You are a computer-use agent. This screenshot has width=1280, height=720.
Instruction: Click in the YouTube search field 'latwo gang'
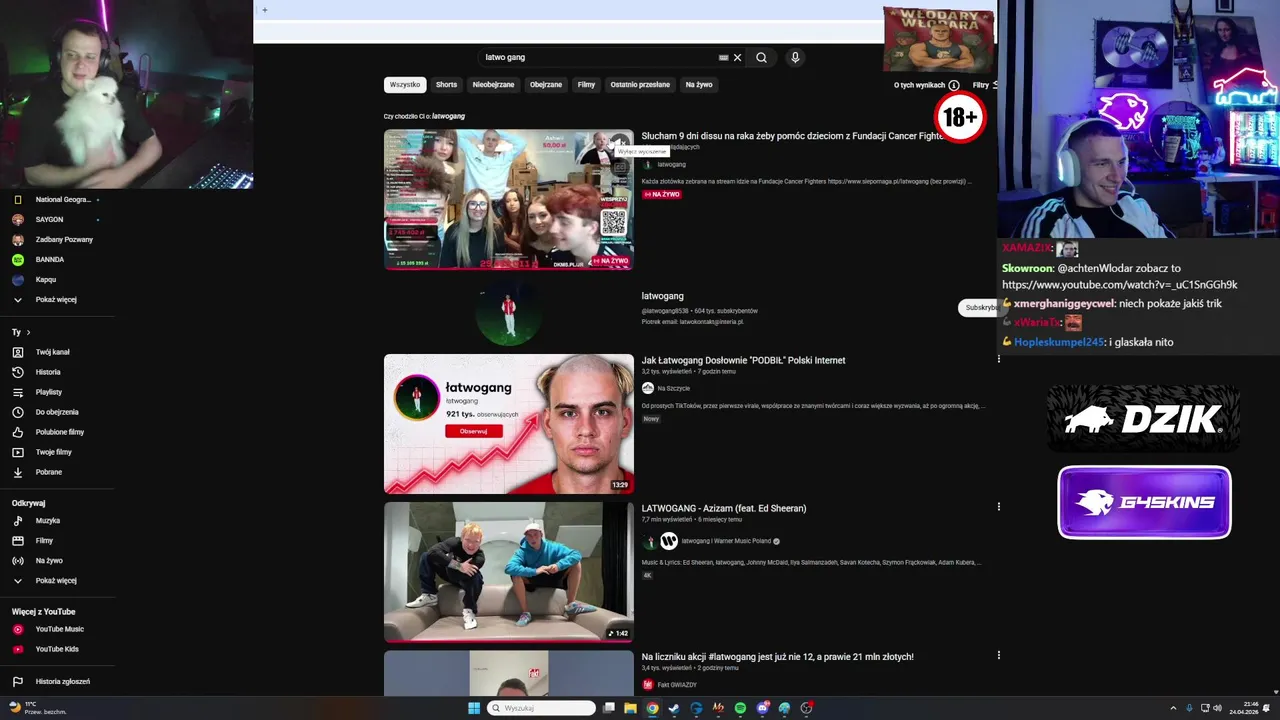tap(600, 57)
